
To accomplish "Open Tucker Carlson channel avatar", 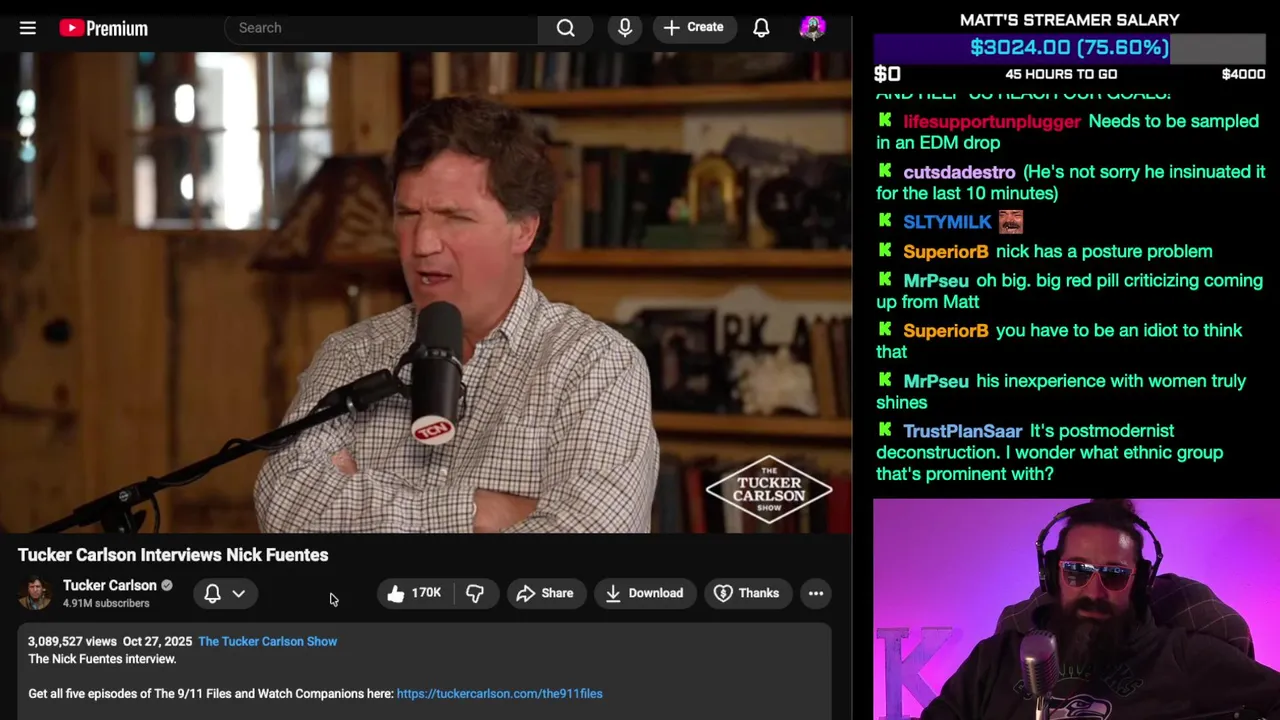I will 35,593.
